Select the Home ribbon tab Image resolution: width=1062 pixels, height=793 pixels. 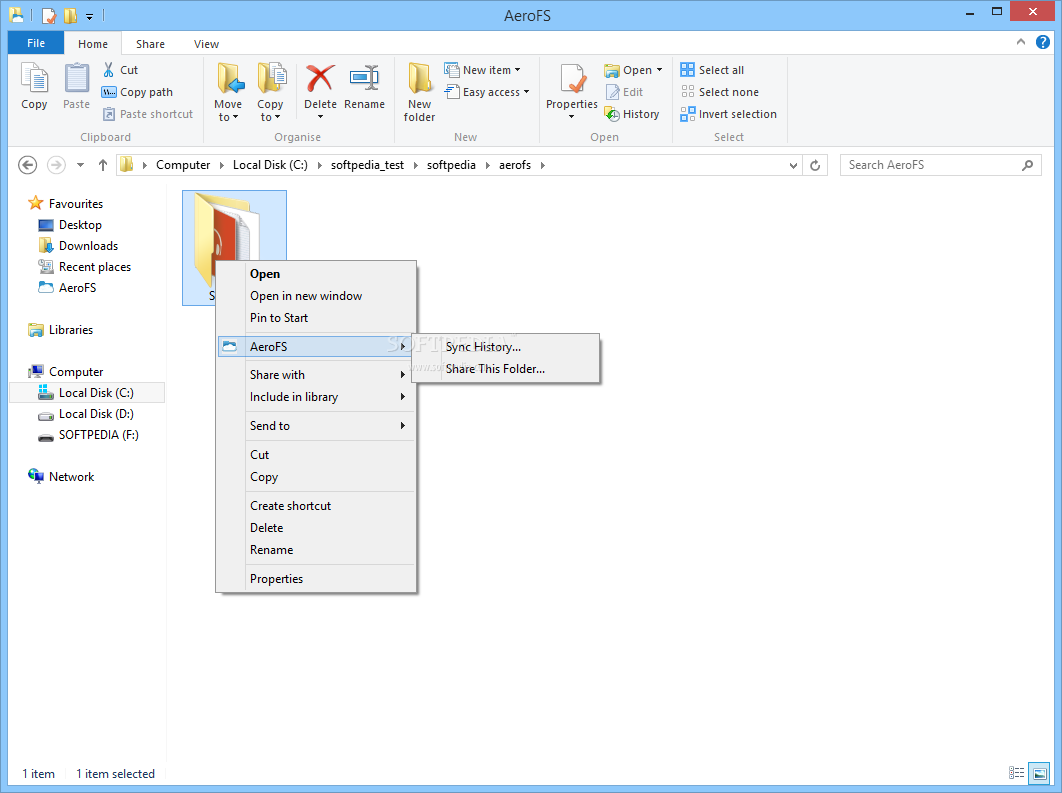93,44
